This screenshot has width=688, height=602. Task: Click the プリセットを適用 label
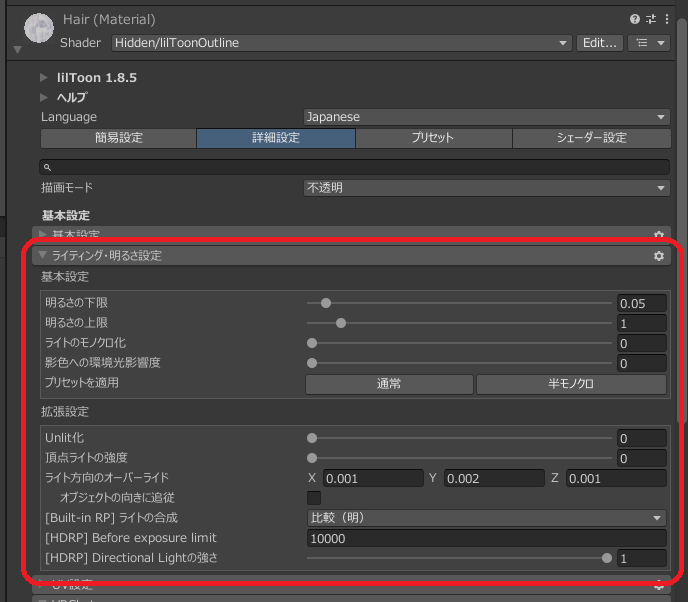pos(82,383)
